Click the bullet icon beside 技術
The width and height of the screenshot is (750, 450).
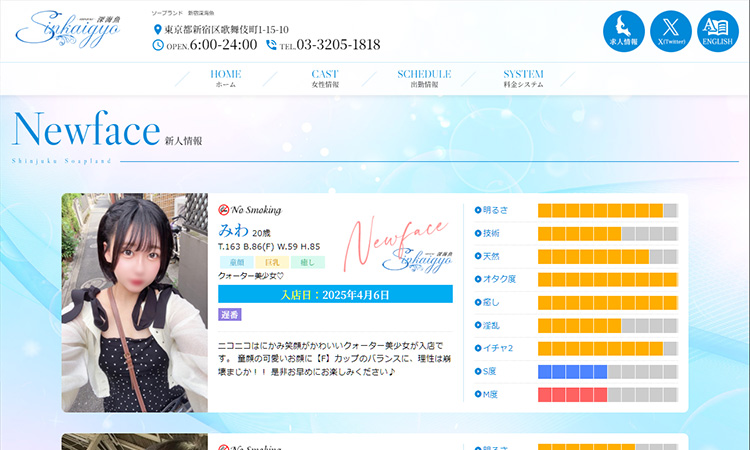[478, 233]
